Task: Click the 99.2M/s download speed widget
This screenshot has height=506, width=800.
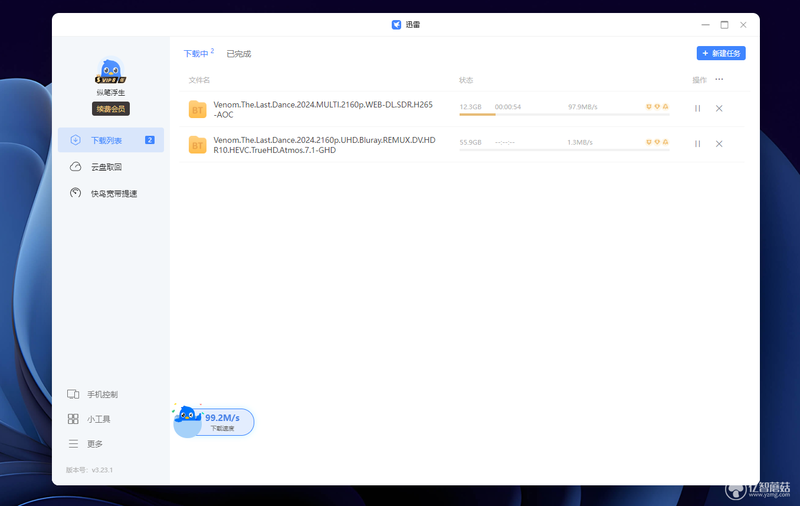Action: tap(214, 421)
